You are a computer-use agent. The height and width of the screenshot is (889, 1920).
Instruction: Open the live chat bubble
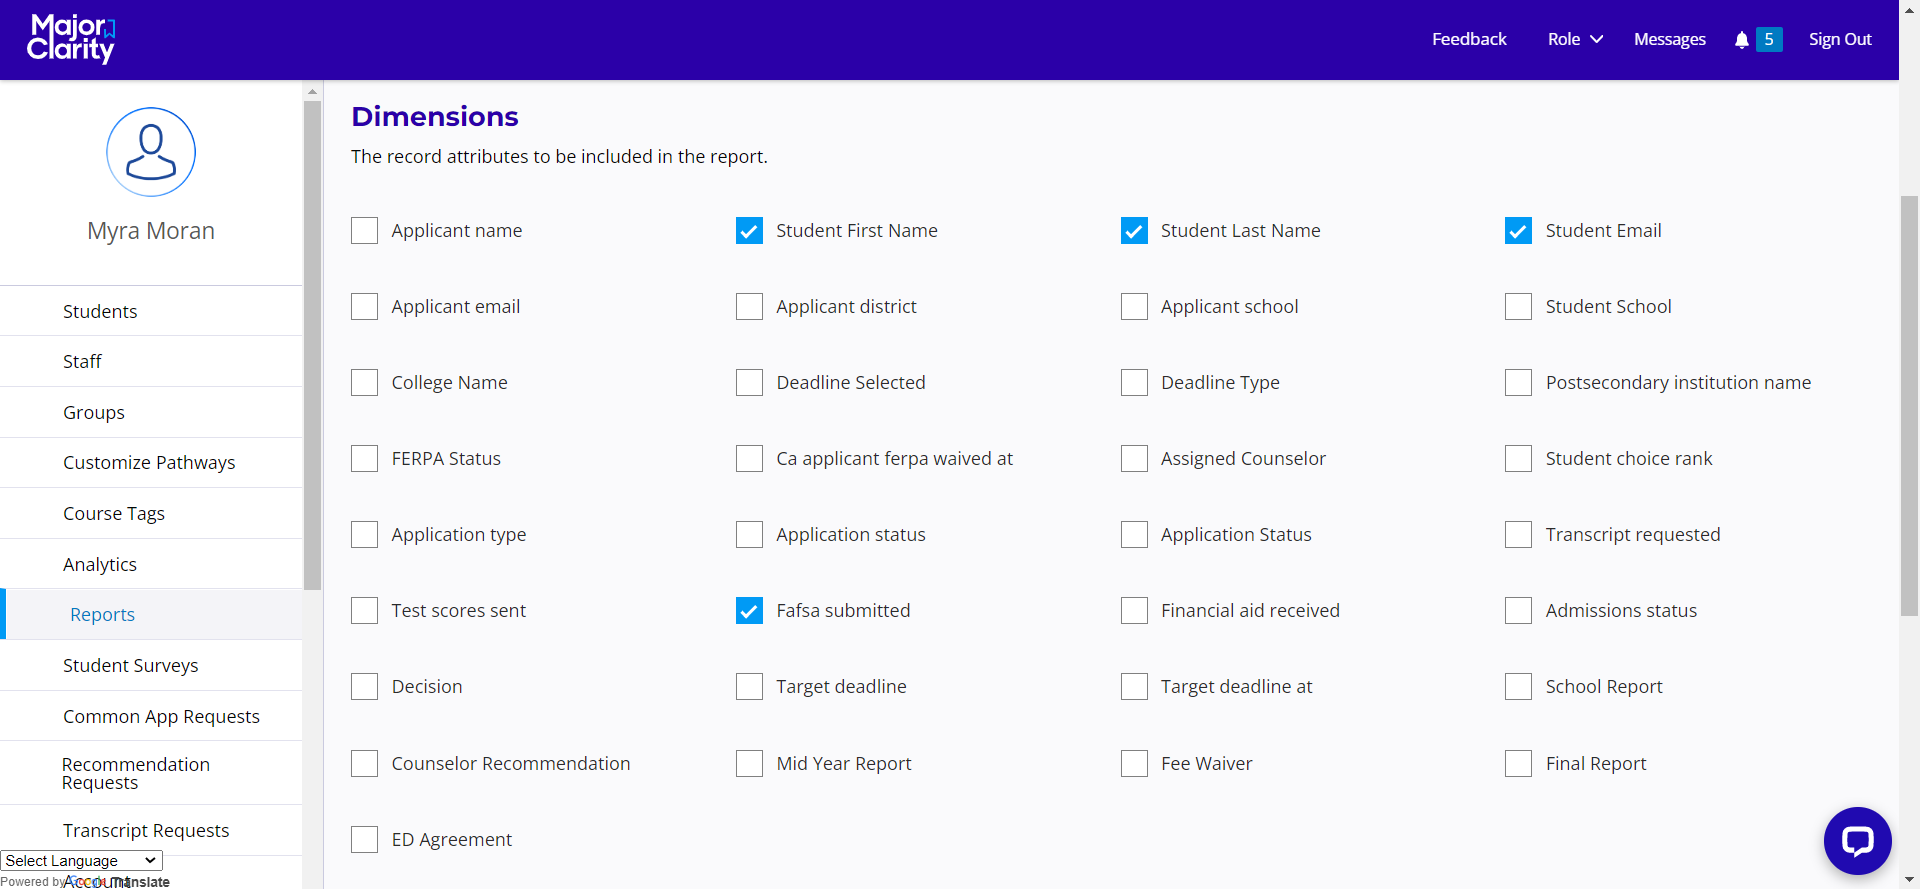[x=1857, y=840]
